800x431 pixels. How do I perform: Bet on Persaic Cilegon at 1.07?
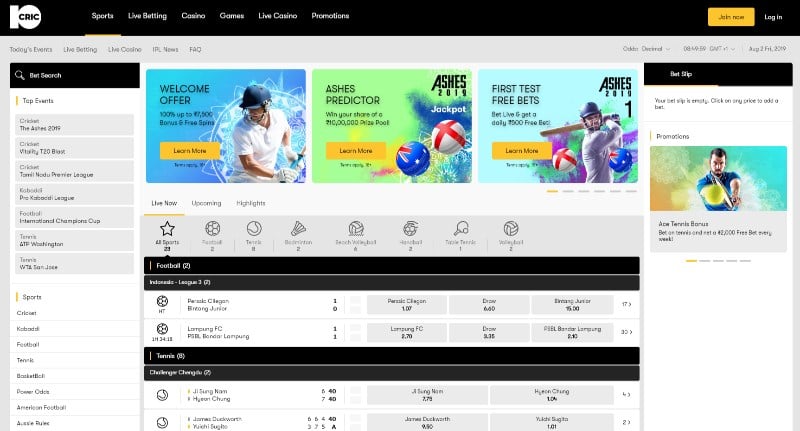pos(407,305)
